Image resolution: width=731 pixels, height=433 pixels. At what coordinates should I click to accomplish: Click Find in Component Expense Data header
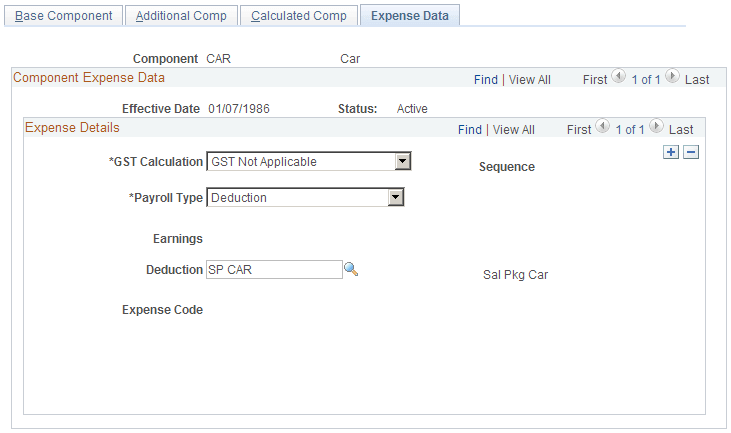click(485, 79)
